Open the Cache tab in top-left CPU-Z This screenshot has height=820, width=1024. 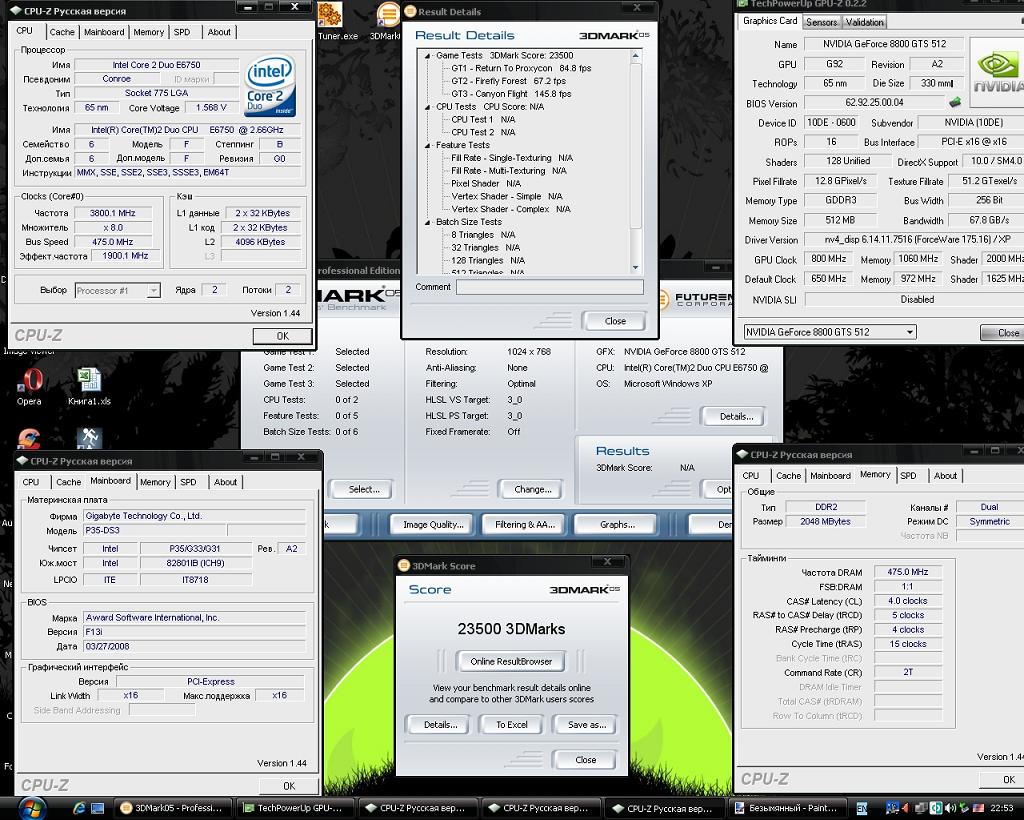pyautogui.click(x=62, y=32)
